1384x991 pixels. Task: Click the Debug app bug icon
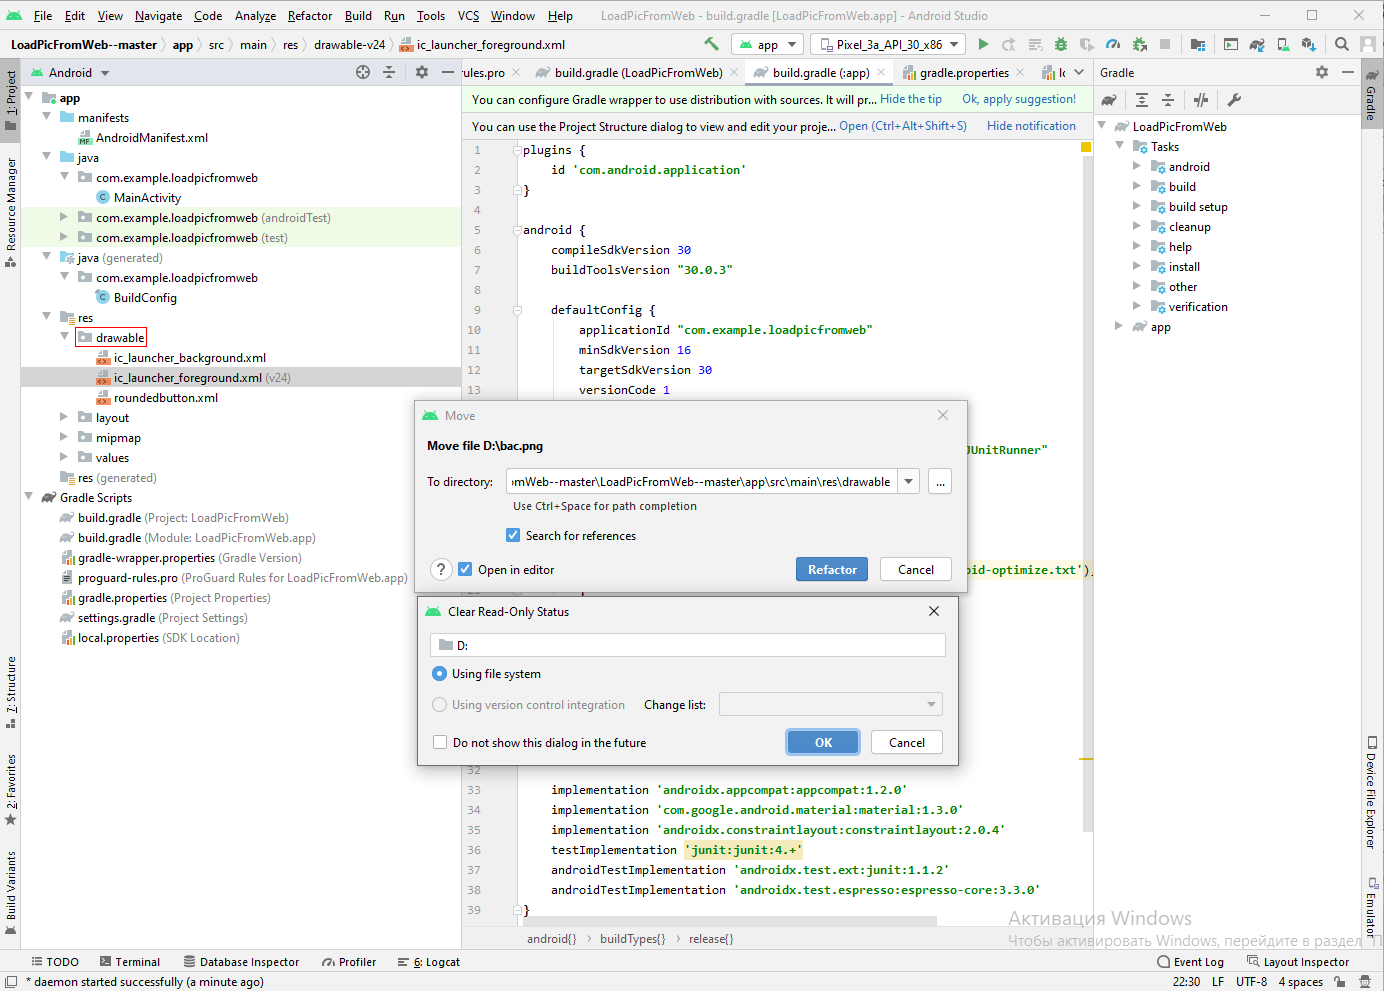1061,44
